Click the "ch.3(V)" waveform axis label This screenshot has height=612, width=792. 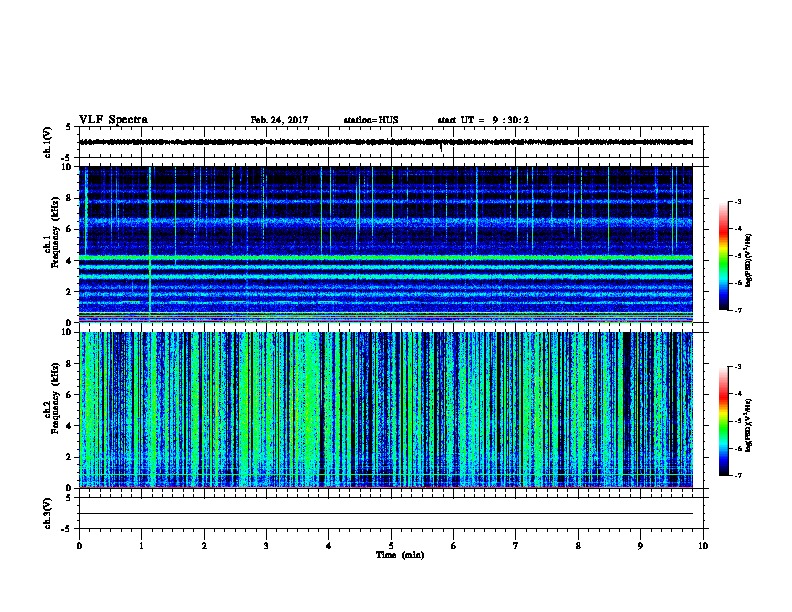(x=47, y=513)
